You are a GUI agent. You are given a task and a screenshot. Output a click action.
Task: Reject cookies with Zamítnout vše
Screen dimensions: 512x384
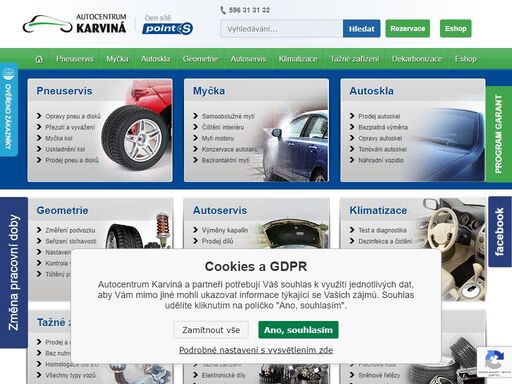[x=211, y=330]
